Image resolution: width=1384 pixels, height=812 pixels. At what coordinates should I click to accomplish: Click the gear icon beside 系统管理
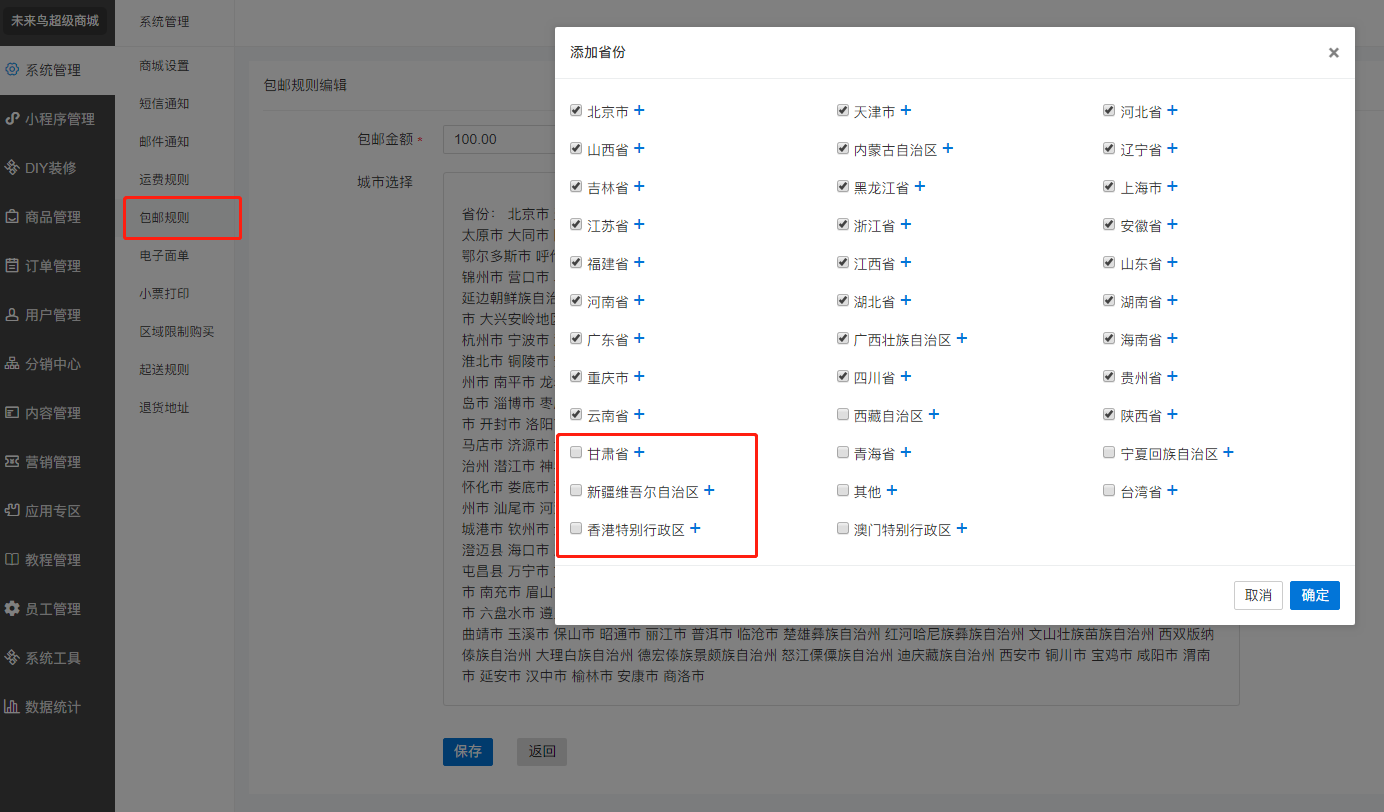[12, 70]
